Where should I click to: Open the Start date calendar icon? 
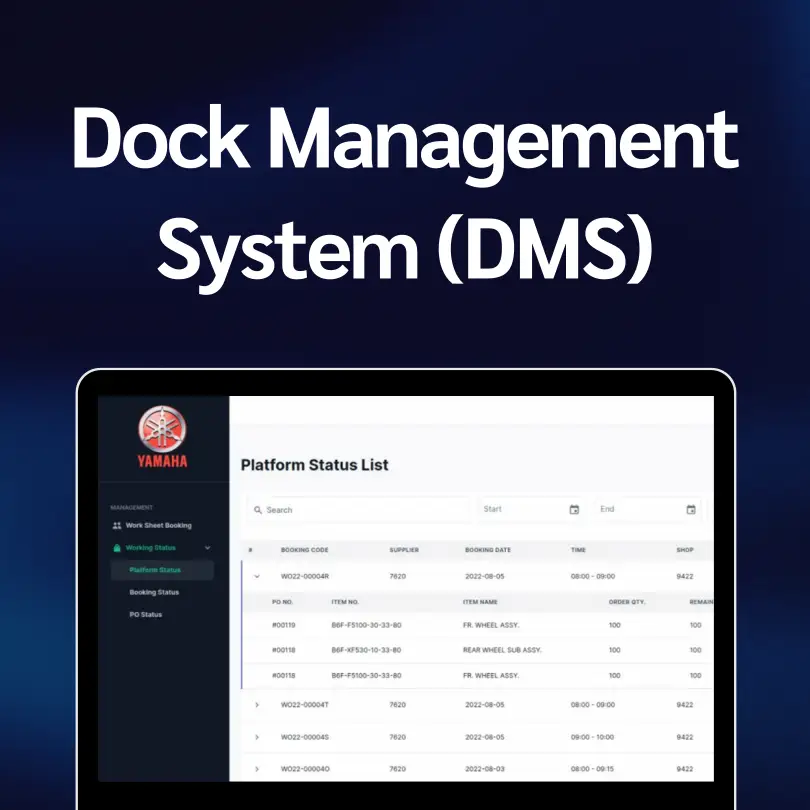tap(574, 509)
